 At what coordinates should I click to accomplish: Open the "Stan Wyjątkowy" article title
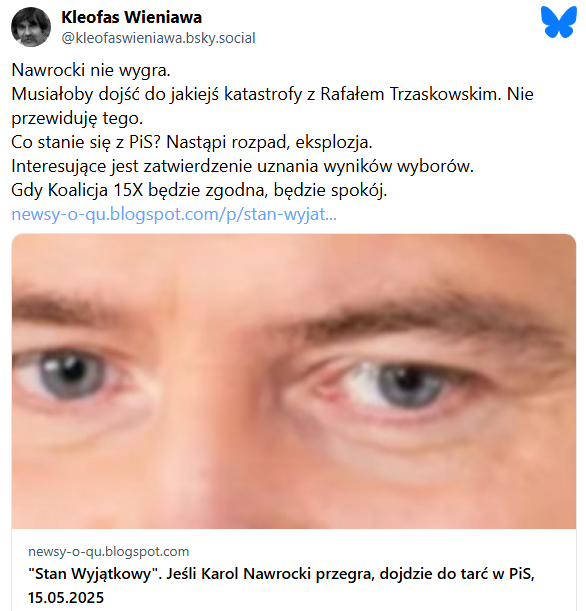281,586
